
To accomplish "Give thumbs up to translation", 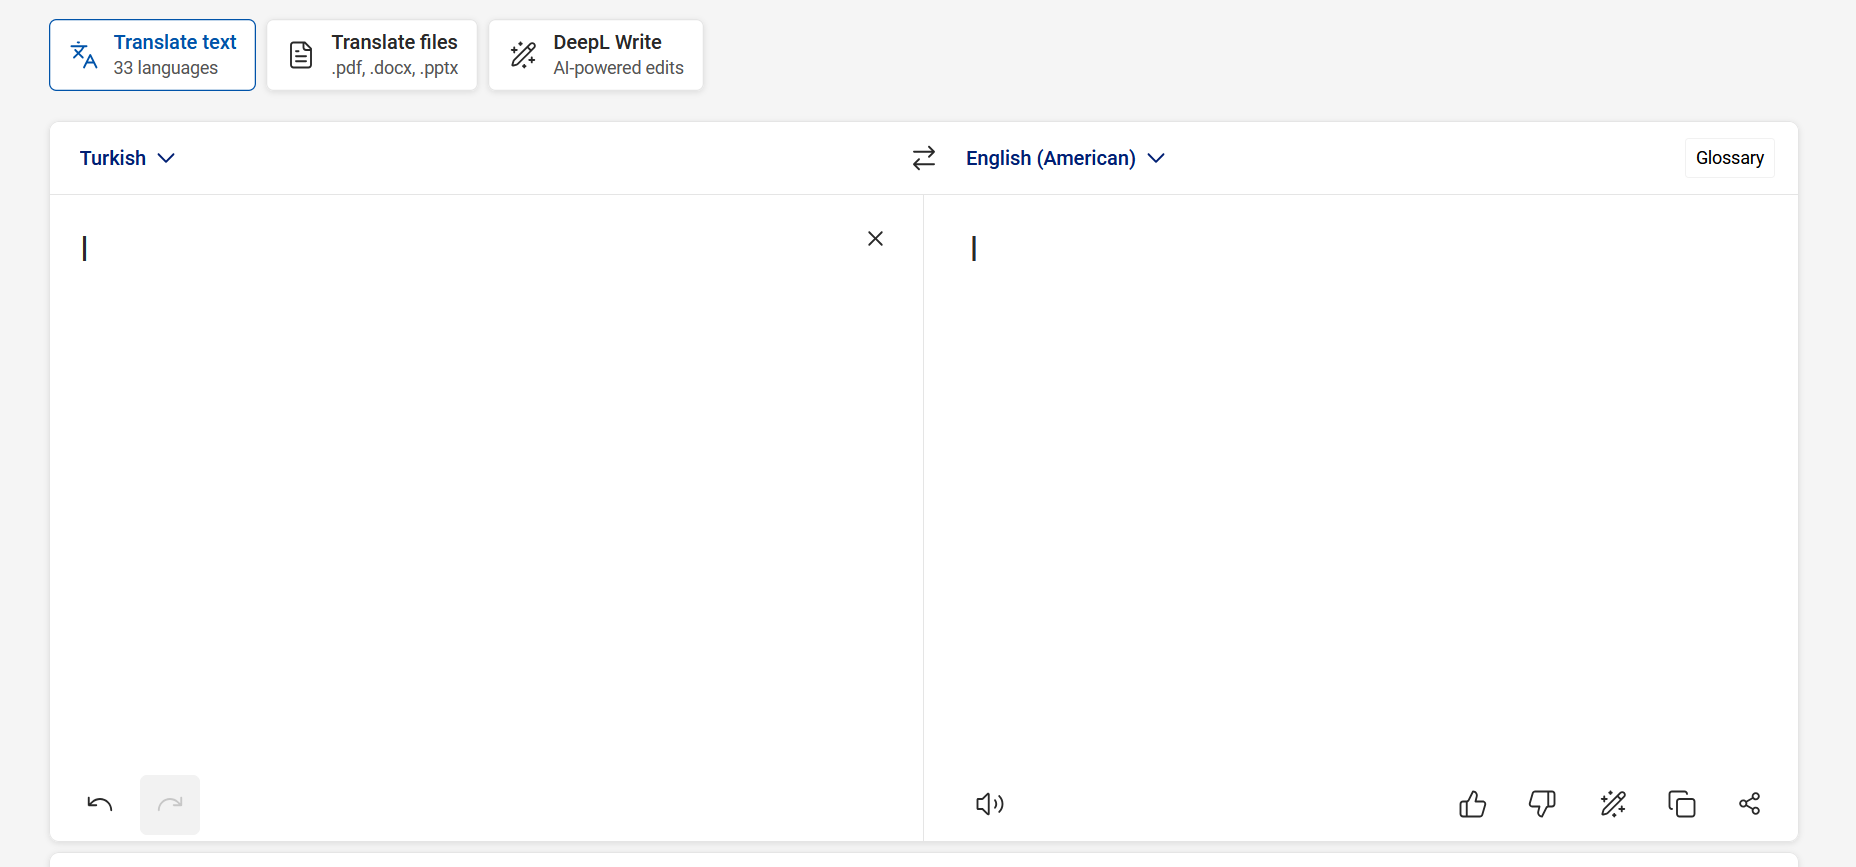I will [x=1472, y=804].
